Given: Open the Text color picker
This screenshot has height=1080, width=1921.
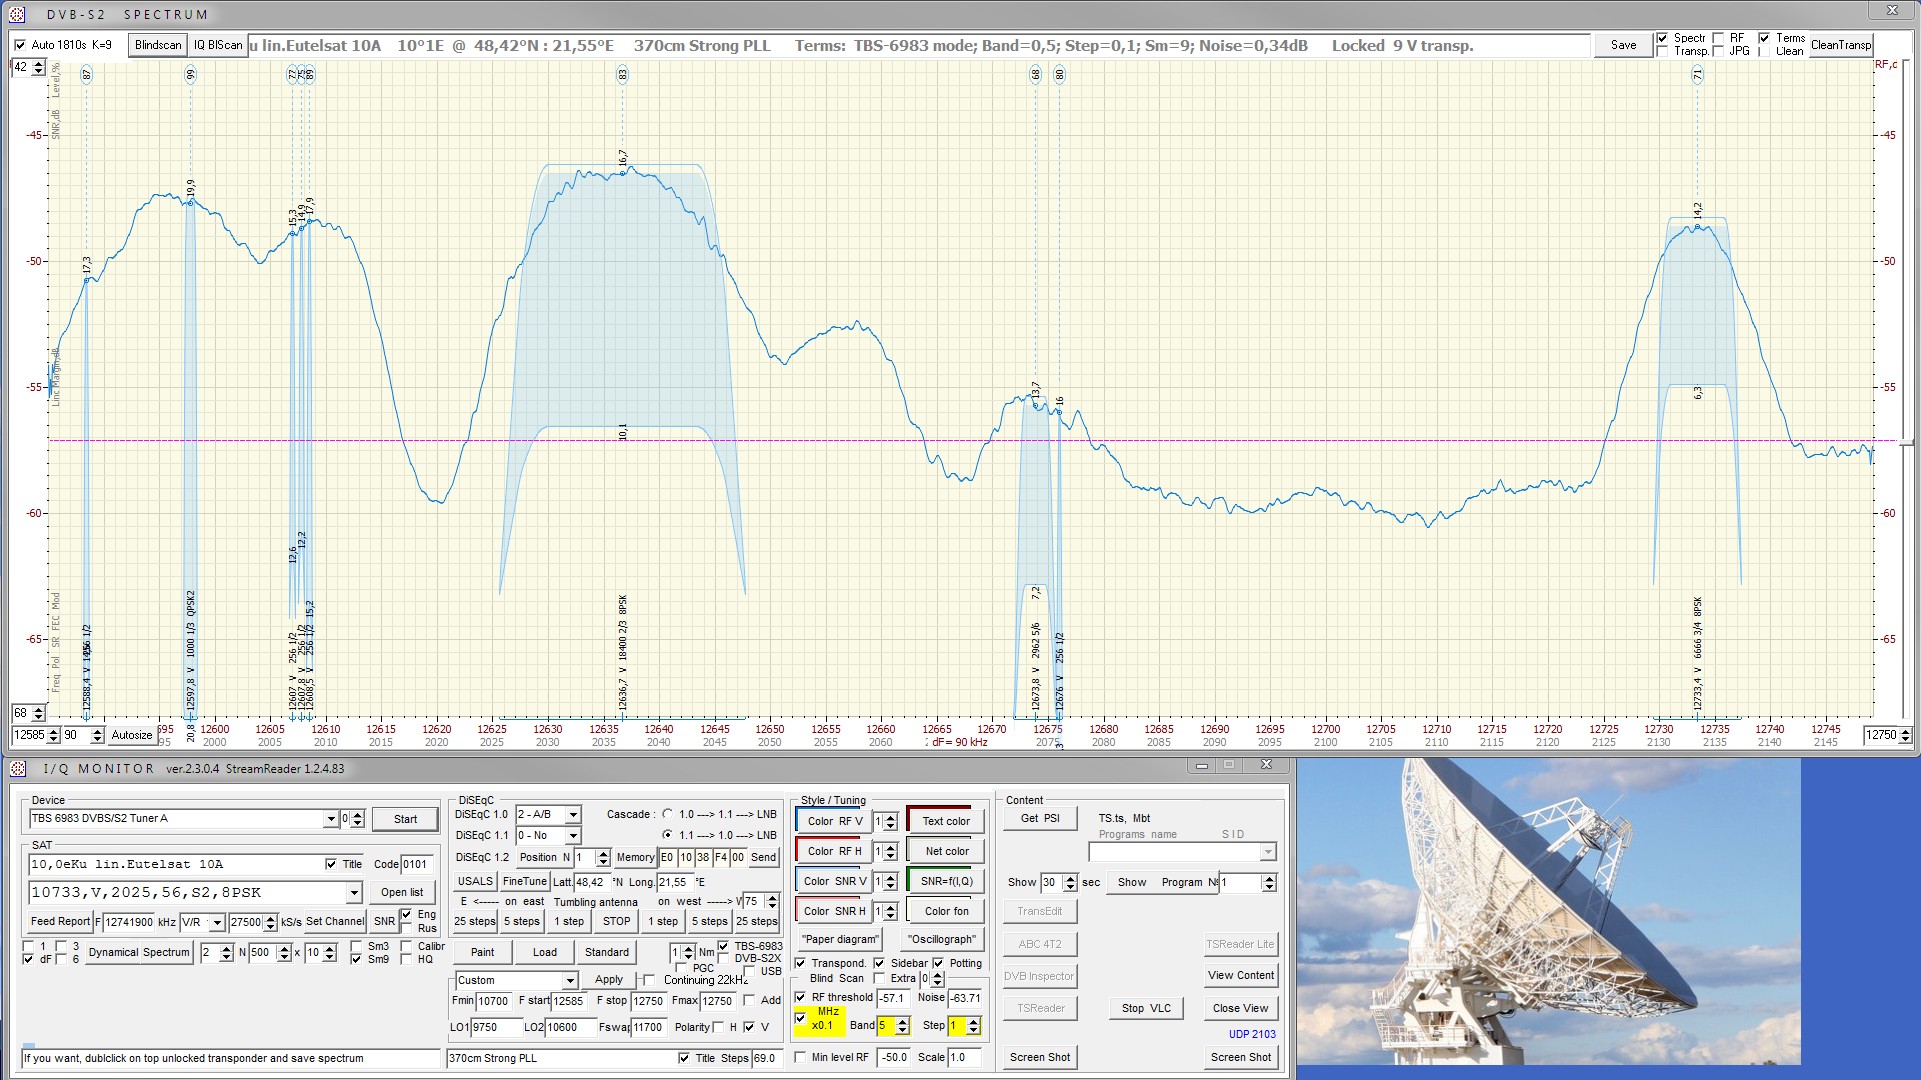Looking at the screenshot, I should pyautogui.click(x=946, y=821).
